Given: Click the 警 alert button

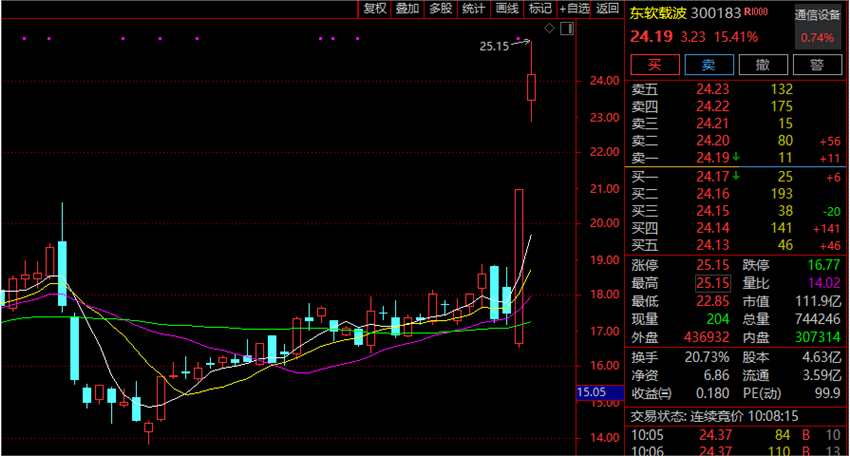Looking at the screenshot, I should click(817, 65).
